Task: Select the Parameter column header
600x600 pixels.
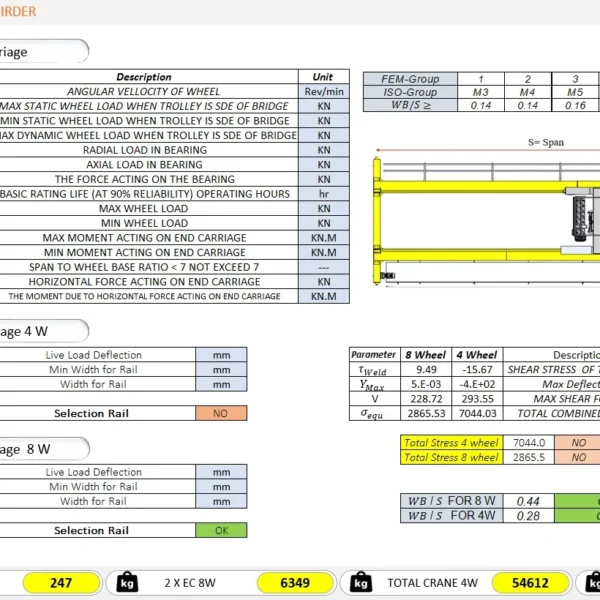Action: click(375, 355)
